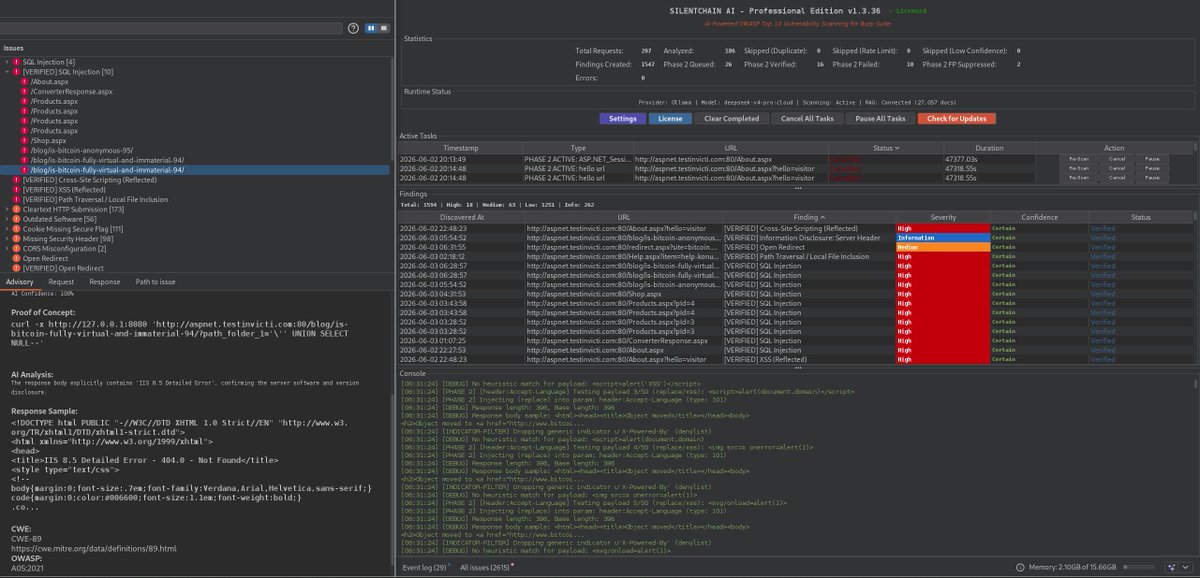Open SilentChain Settings button
This screenshot has width=1200, height=578.
[622, 119]
